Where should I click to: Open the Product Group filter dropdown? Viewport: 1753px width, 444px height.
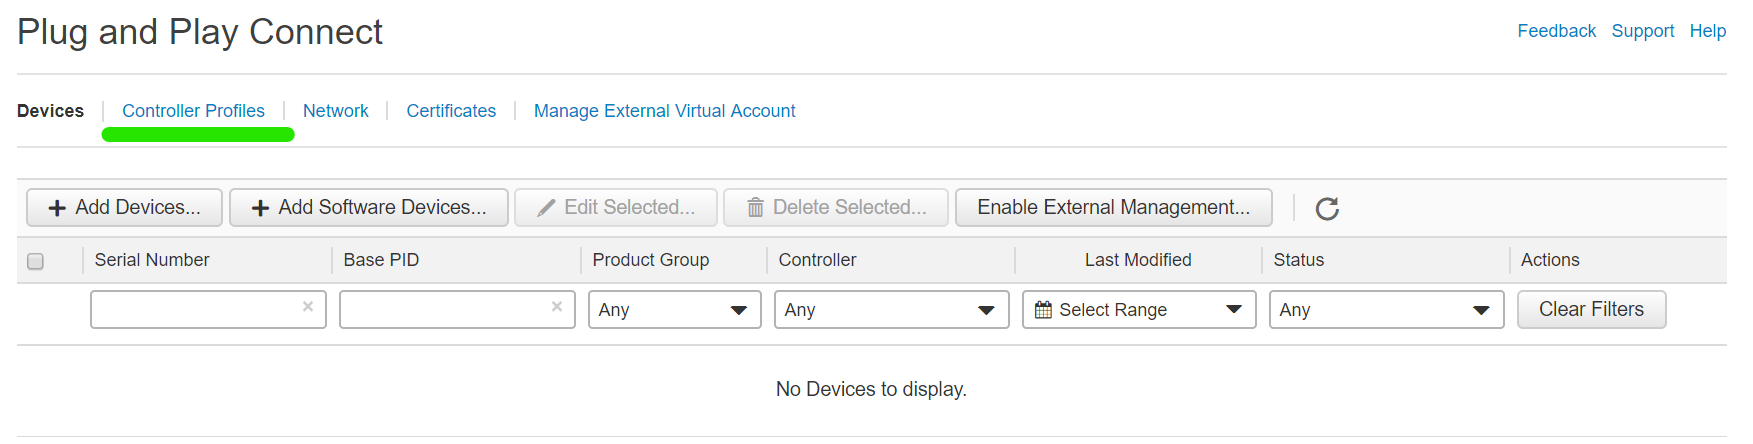(x=675, y=310)
